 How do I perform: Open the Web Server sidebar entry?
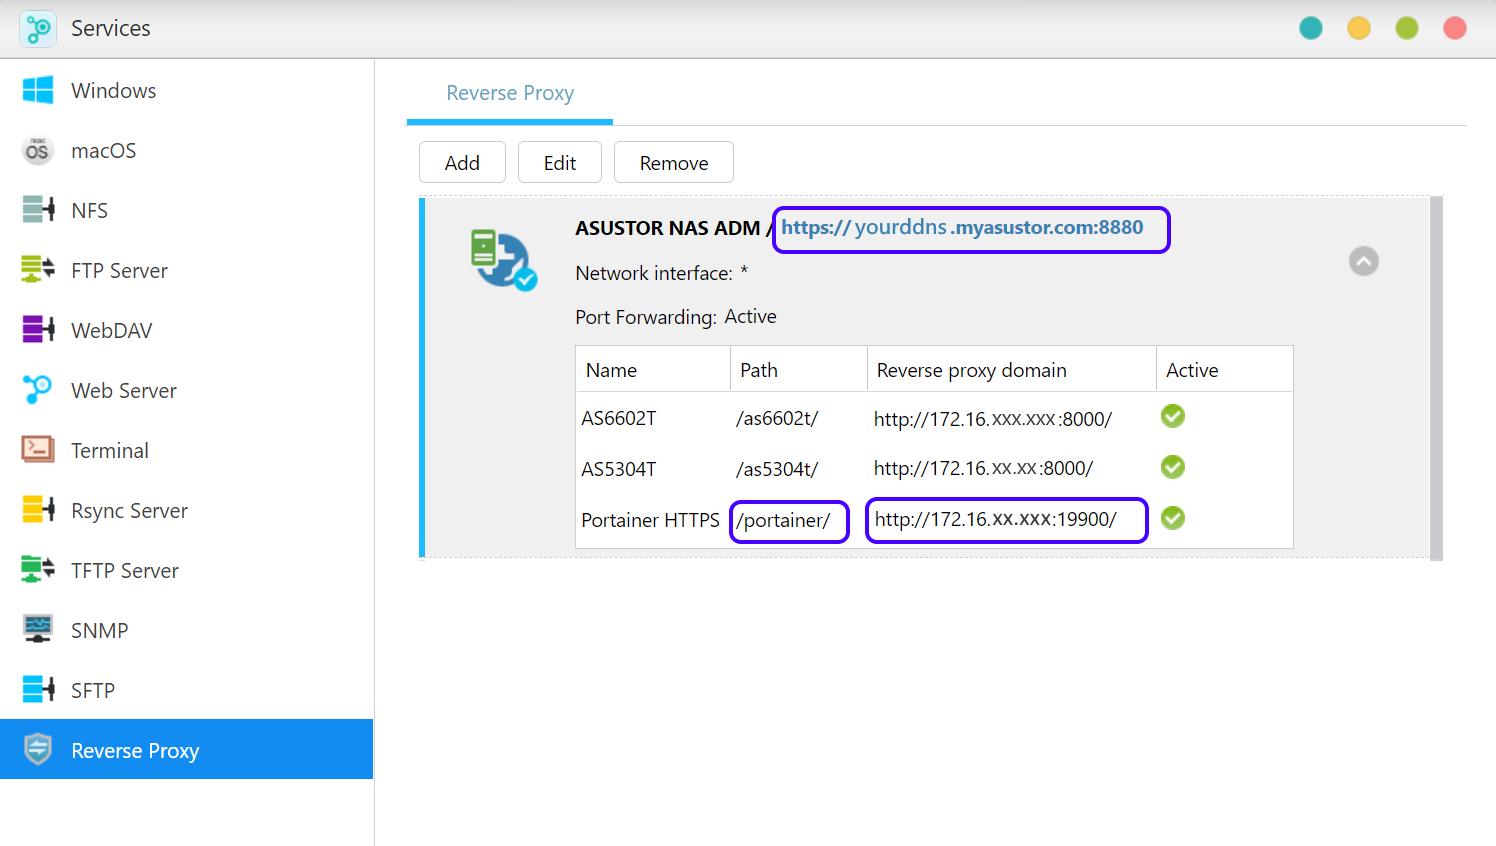[187, 390]
